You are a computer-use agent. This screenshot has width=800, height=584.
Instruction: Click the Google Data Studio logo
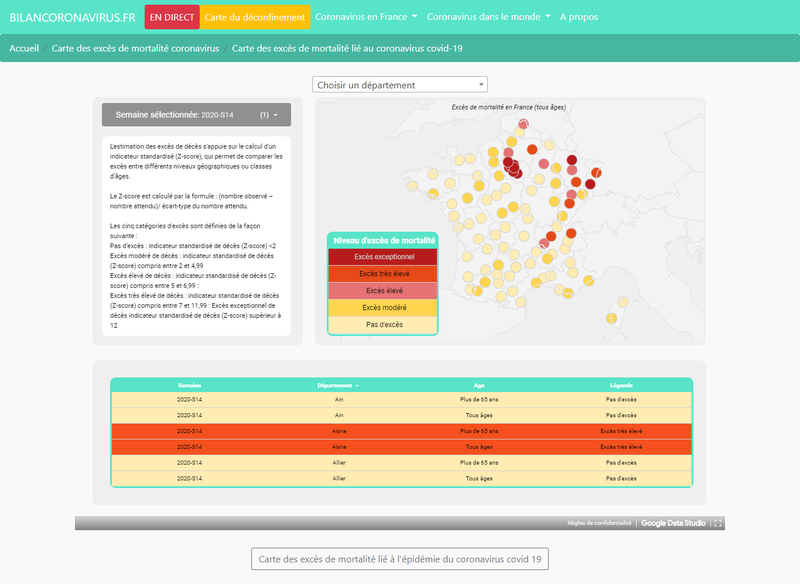pyautogui.click(x=672, y=521)
